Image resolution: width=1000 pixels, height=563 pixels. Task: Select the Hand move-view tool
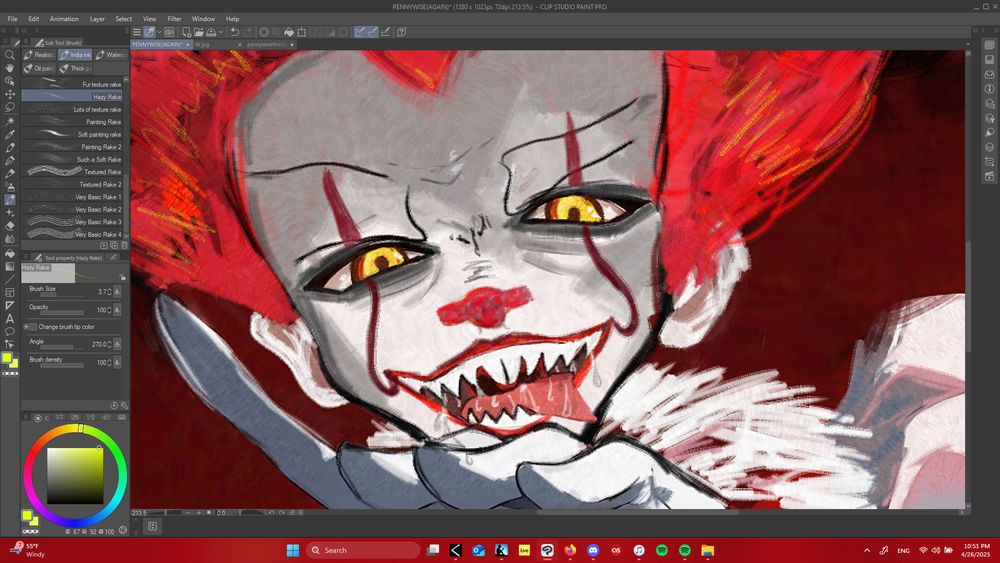(x=10, y=68)
